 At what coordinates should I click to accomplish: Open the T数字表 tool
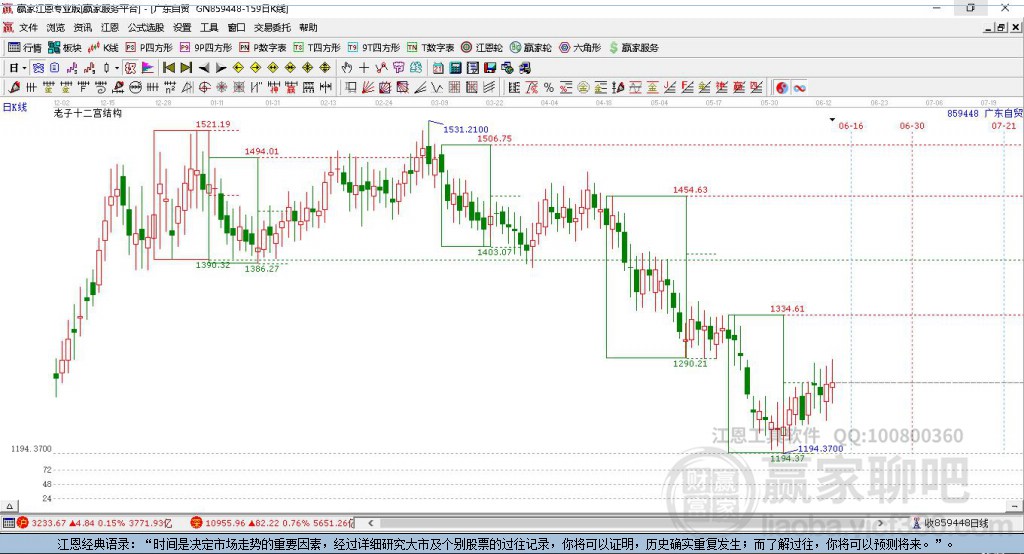[430, 48]
